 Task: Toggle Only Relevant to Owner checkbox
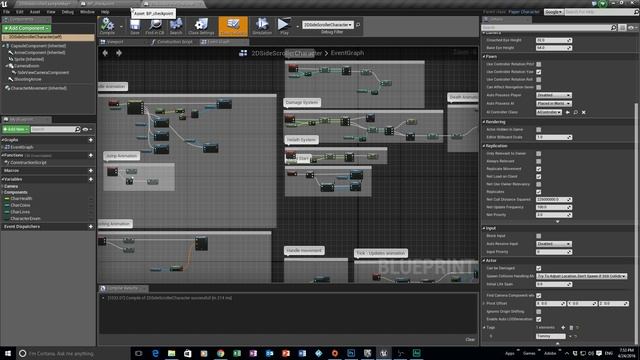[539, 153]
